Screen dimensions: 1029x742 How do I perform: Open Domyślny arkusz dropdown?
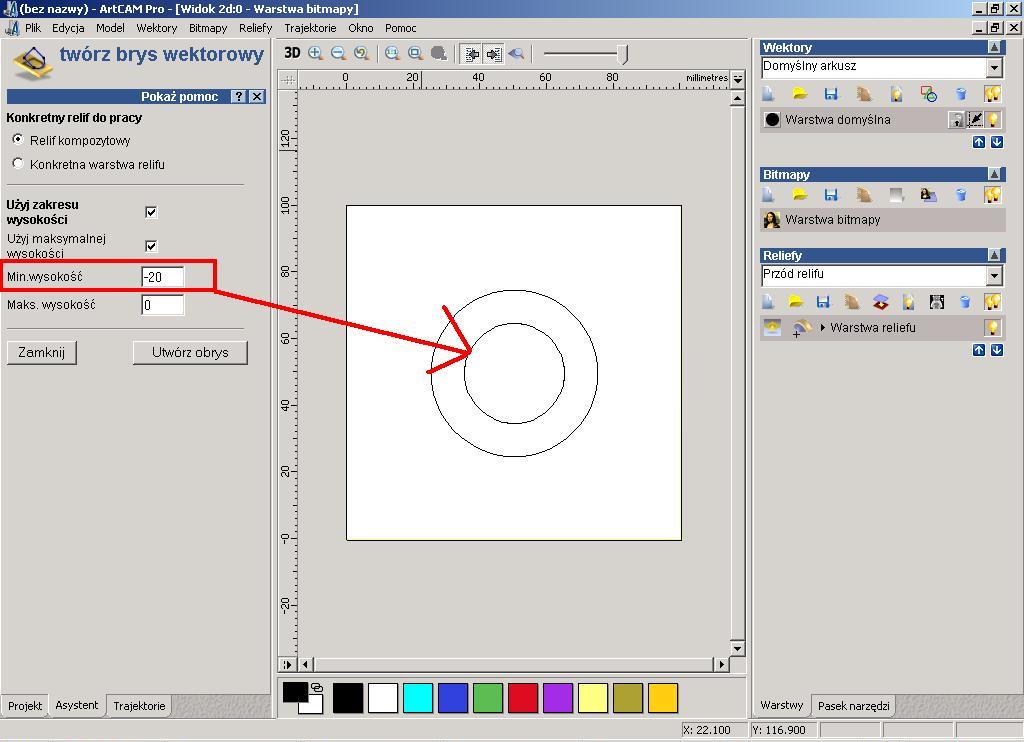pos(994,68)
